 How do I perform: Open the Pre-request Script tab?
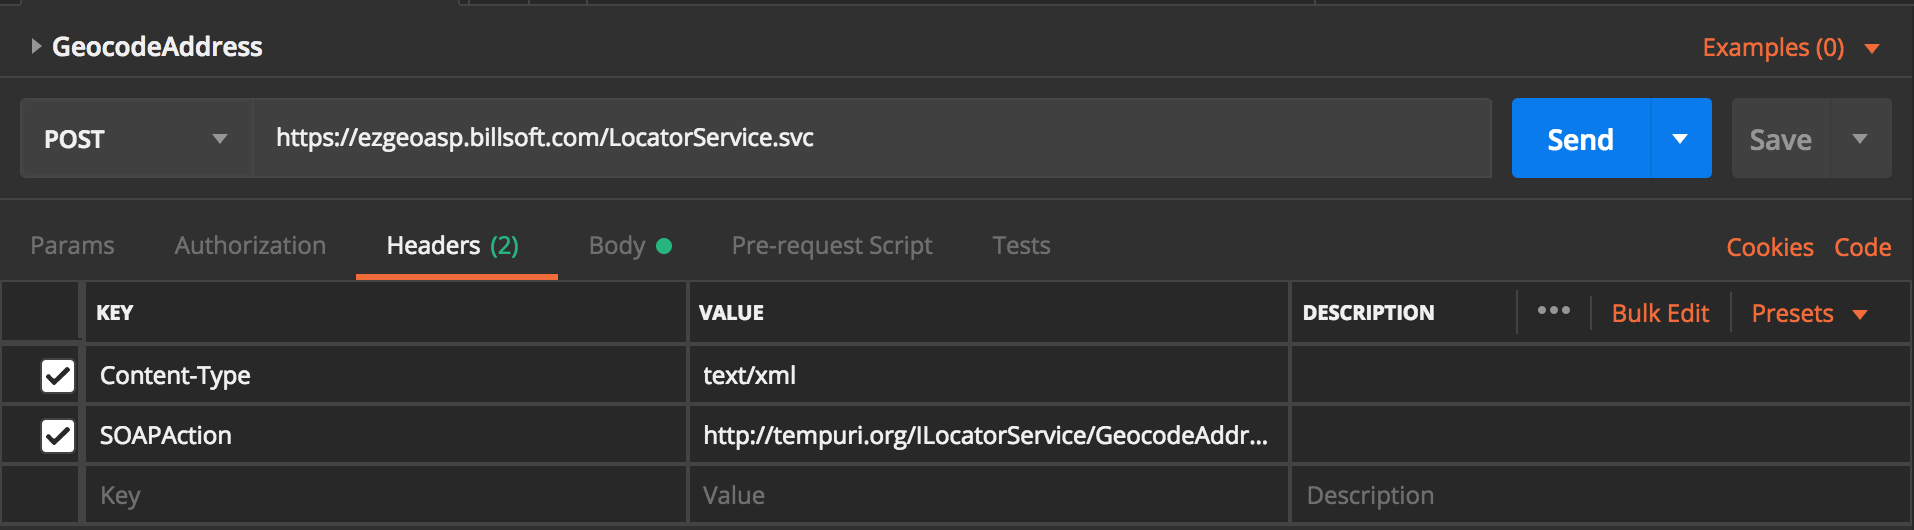click(x=831, y=246)
